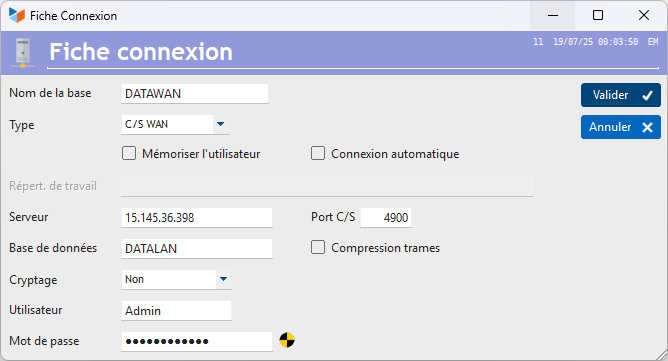
Task: Click the yellow-black password reveal icon
Action: point(287,340)
